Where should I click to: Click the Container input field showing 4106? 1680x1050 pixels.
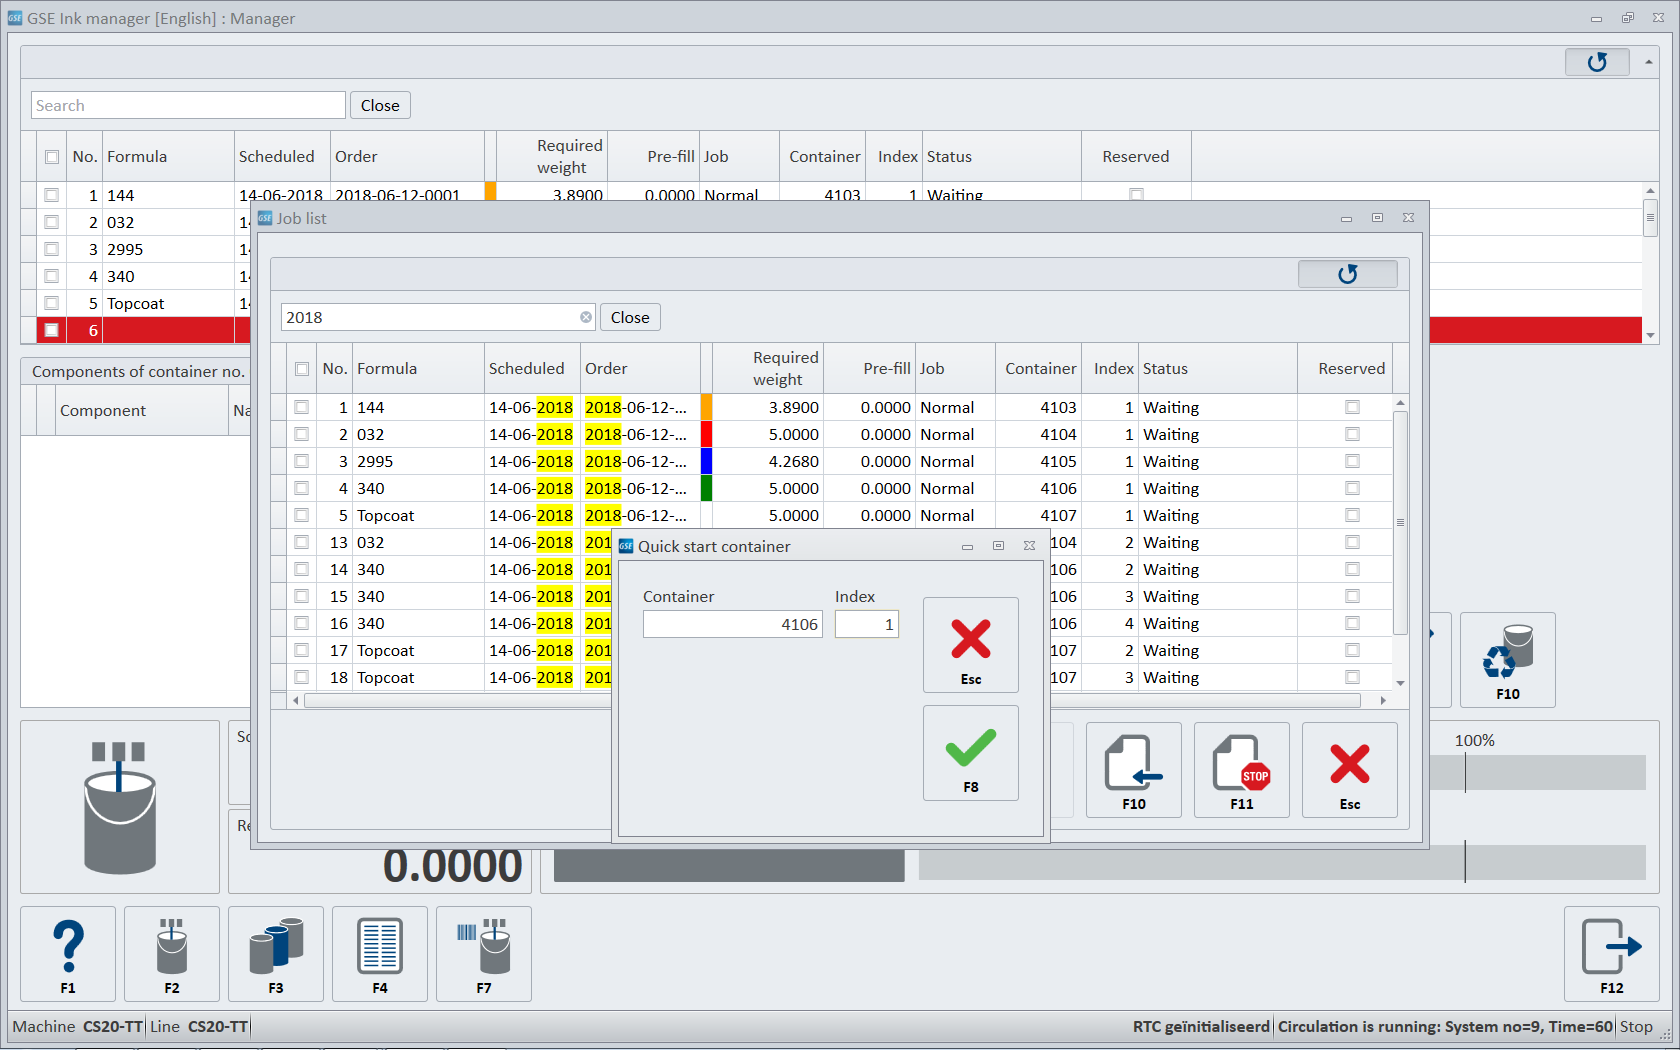coord(732,624)
